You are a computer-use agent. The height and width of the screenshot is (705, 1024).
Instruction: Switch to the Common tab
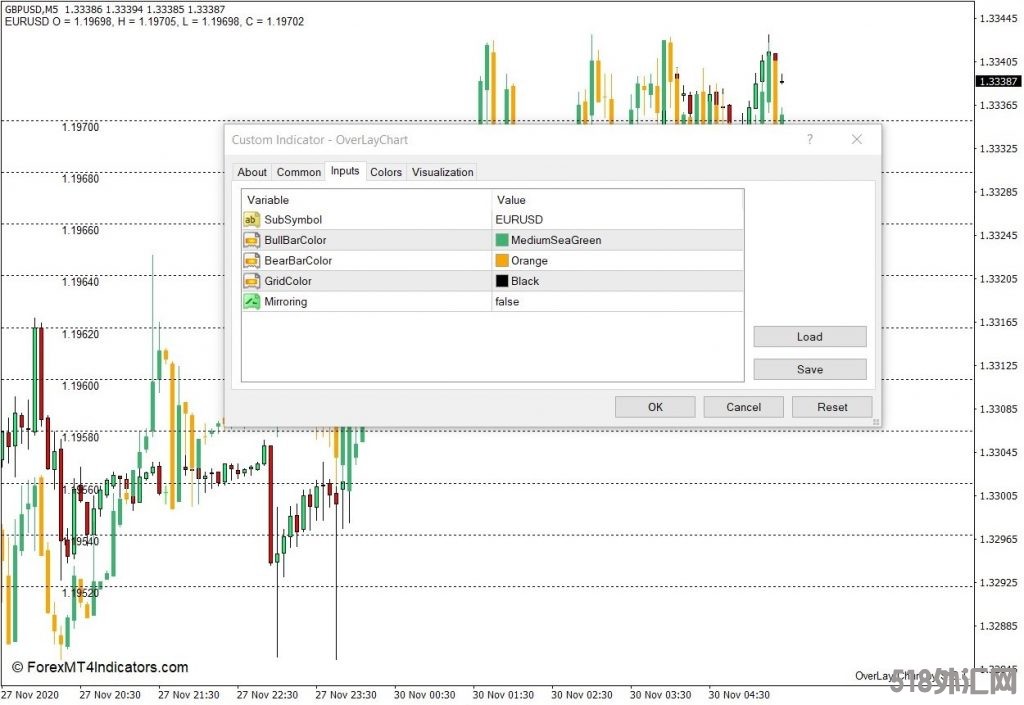(298, 172)
